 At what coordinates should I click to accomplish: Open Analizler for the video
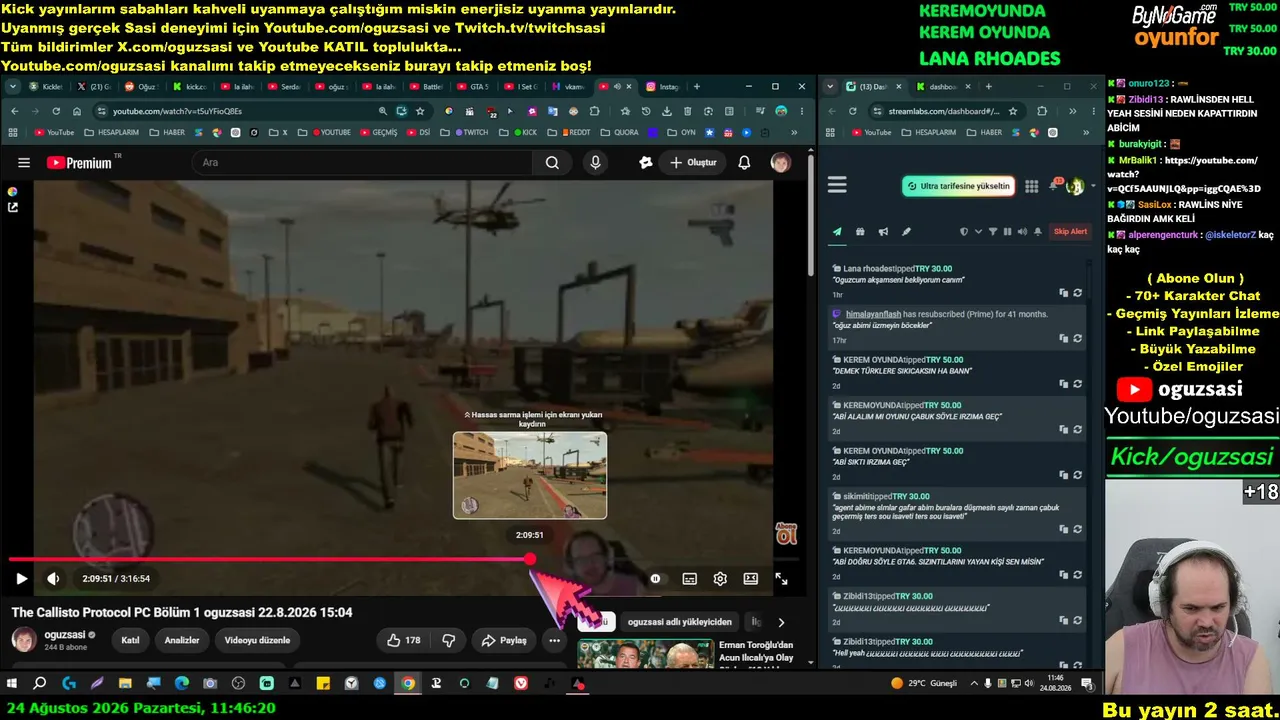(182, 640)
